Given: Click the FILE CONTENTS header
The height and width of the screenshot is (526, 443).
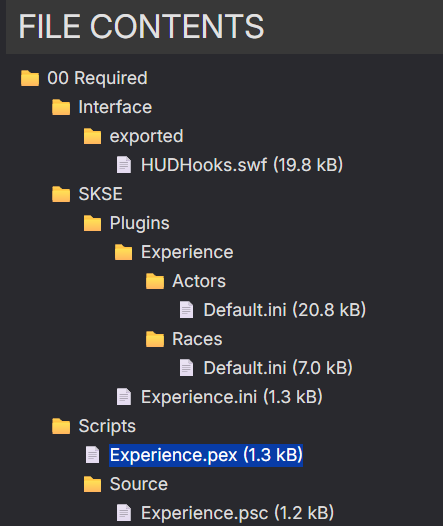Looking at the screenshot, I should (x=141, y=27).
